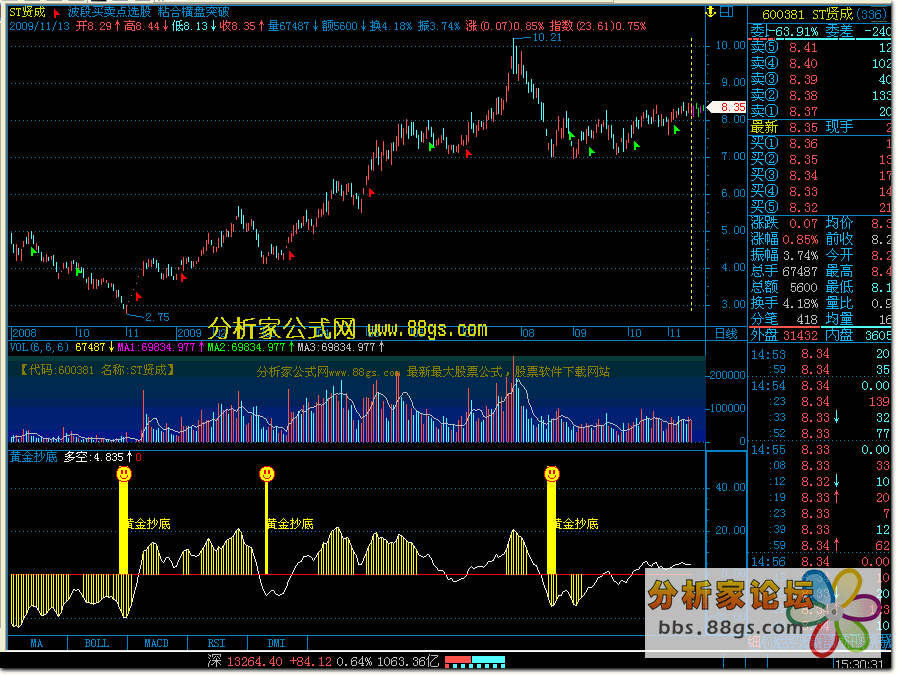Switch to the BOLL indicator tab

coord(96,643)
